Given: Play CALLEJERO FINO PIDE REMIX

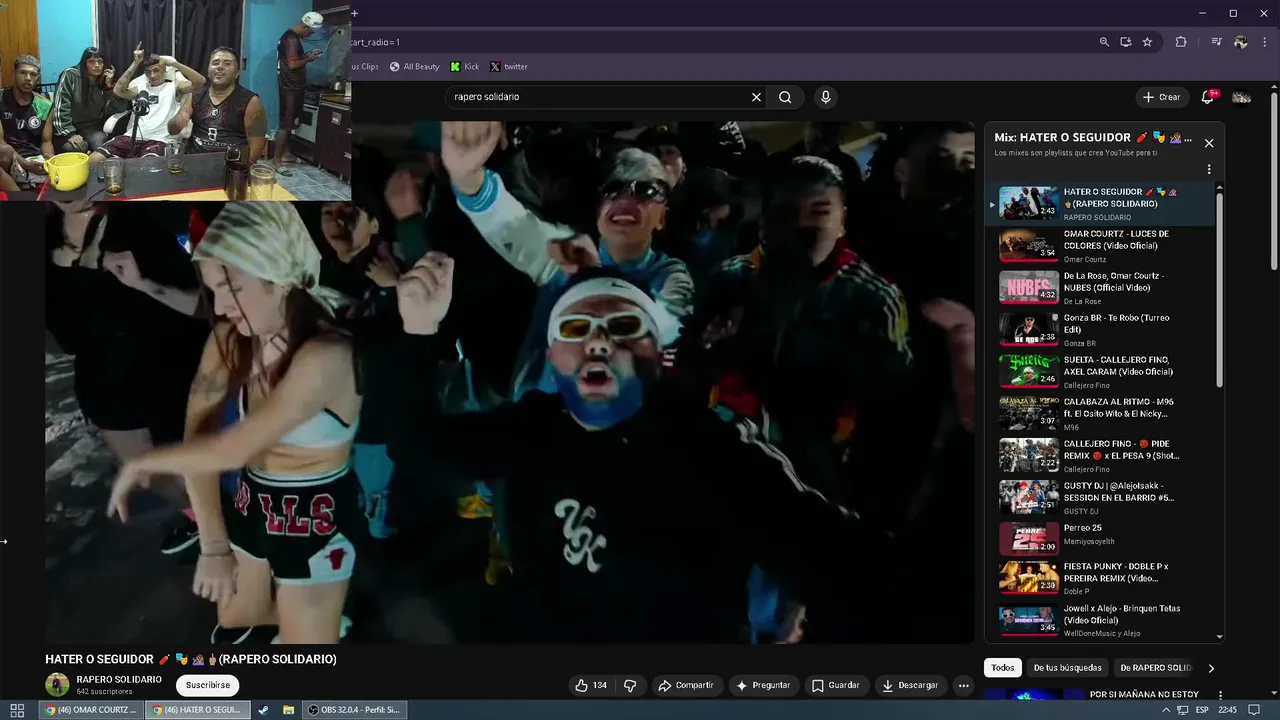Looking at the screenshot, I should point(1100,455).
